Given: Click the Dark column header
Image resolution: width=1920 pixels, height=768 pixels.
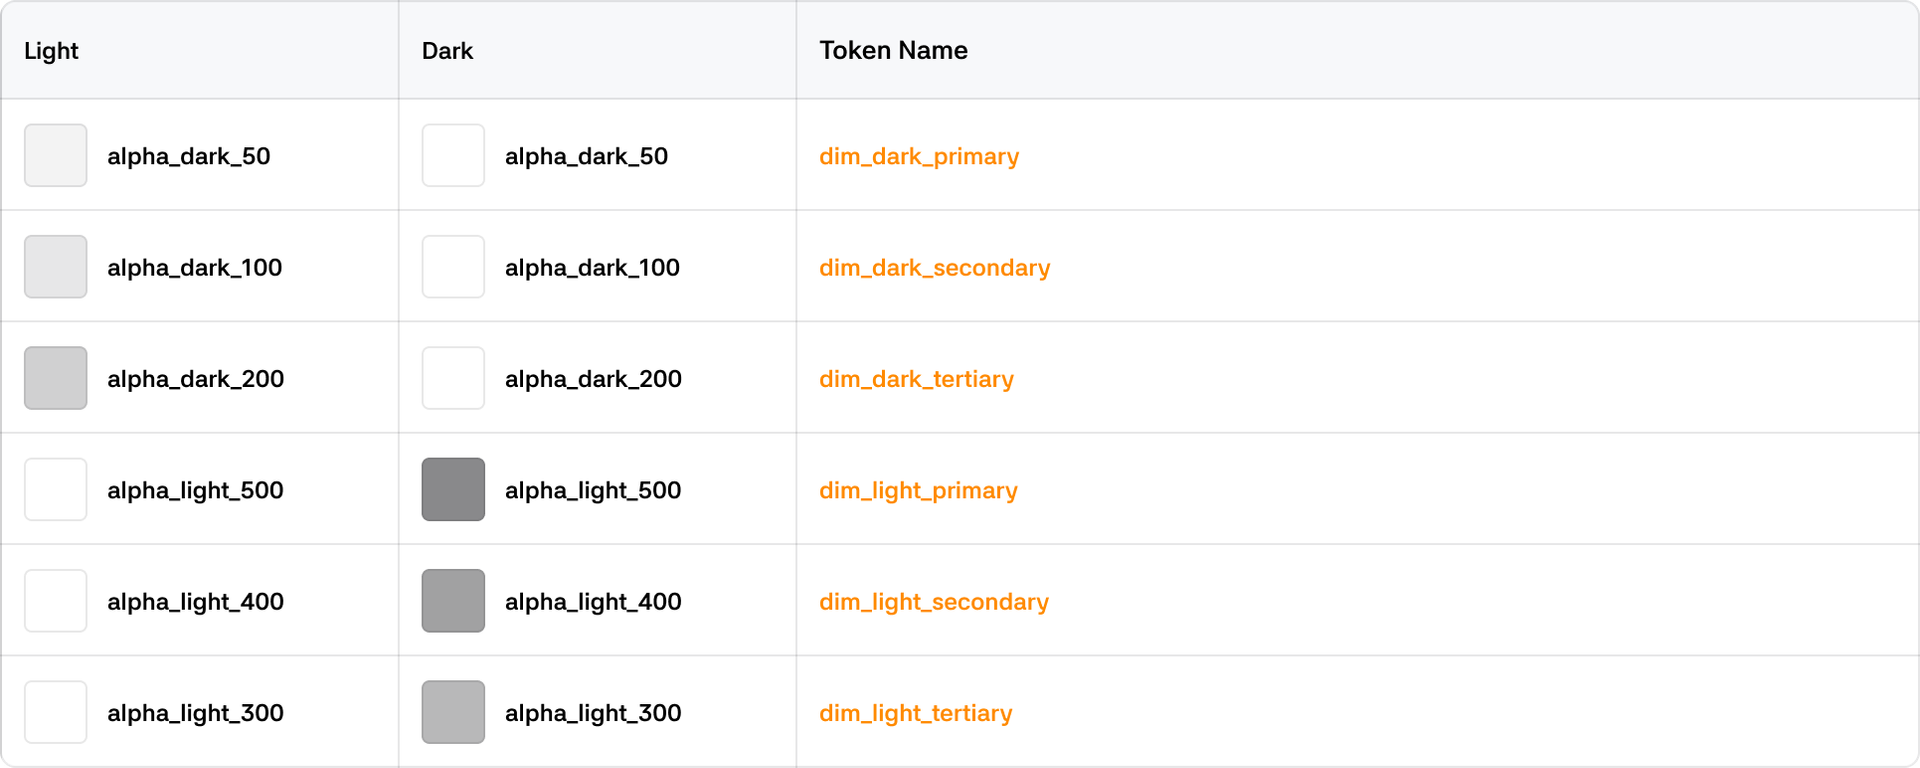Looking at the screenshot, I should (x=447, y=51).
